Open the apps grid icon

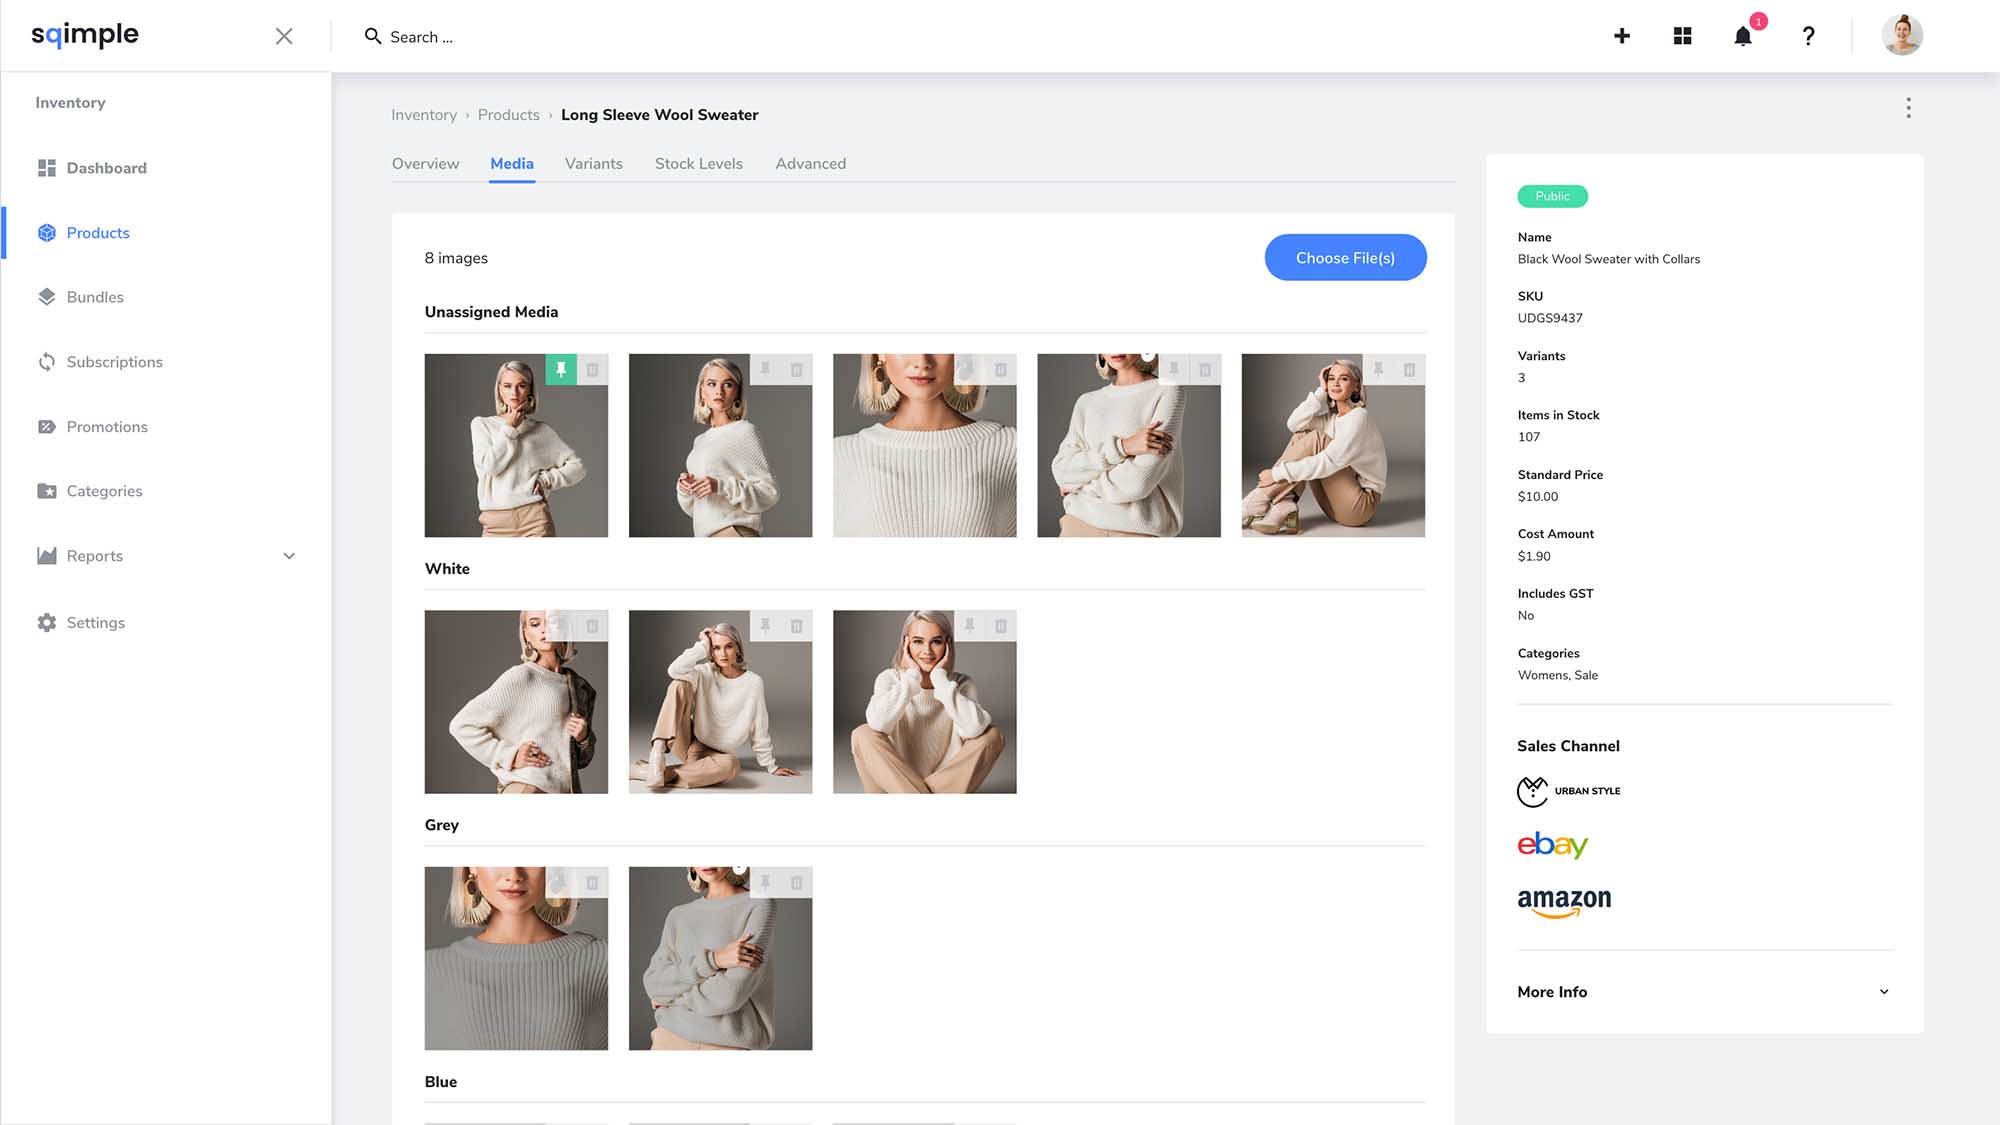pos(1682,37)
